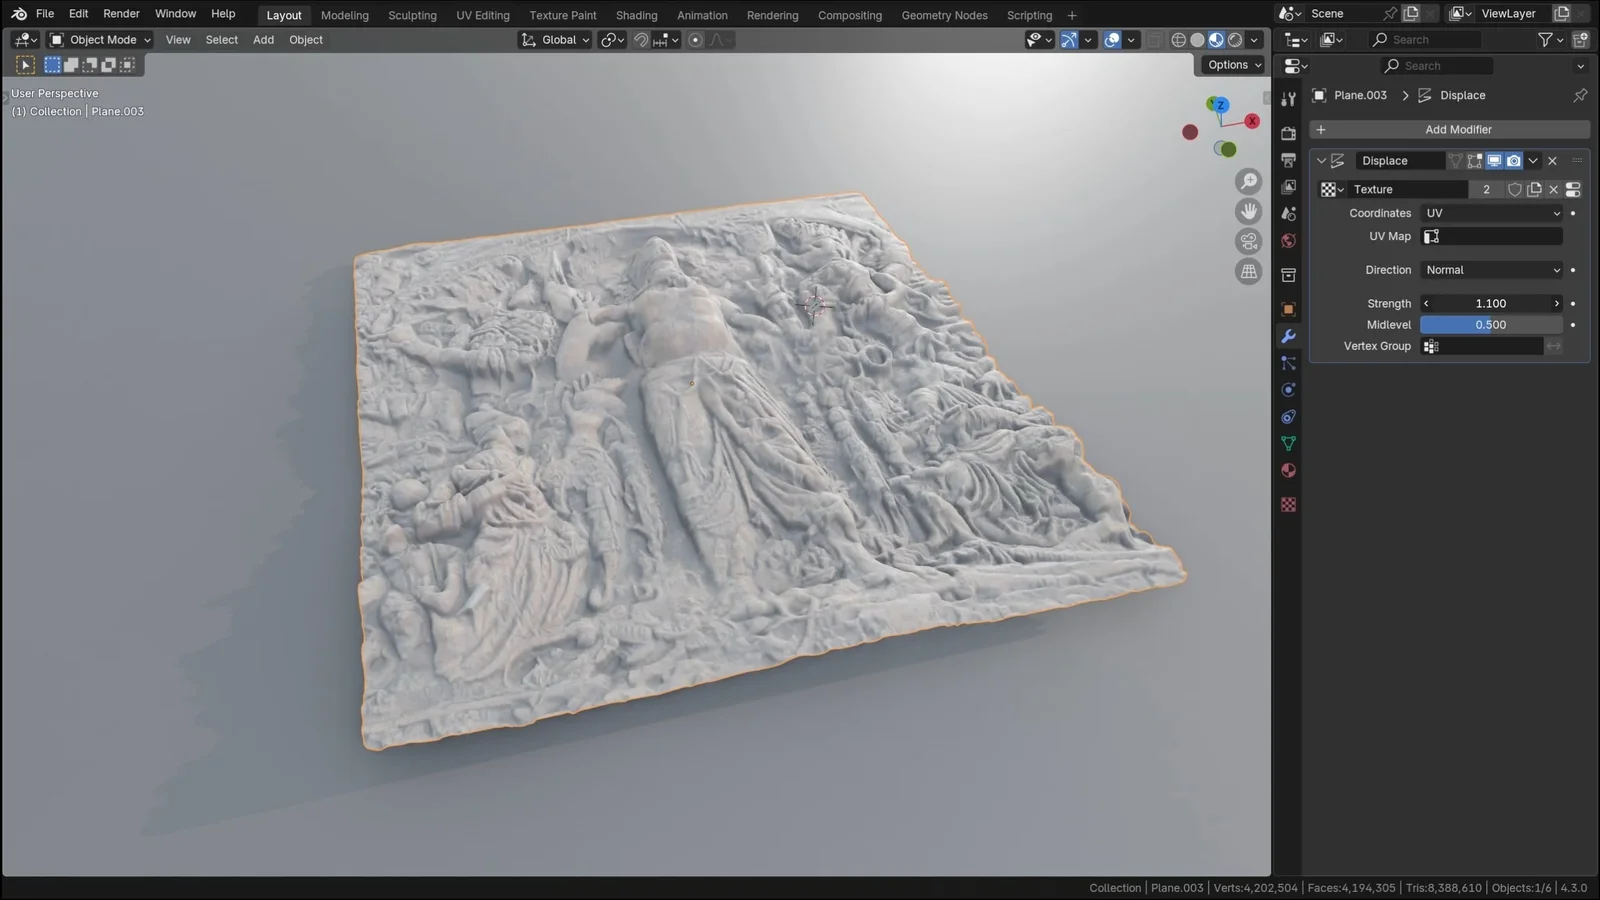Open the Render Properties tab
This screenshot has width=1600, height=900.
pyautogui.click(x=1288, y=132)
